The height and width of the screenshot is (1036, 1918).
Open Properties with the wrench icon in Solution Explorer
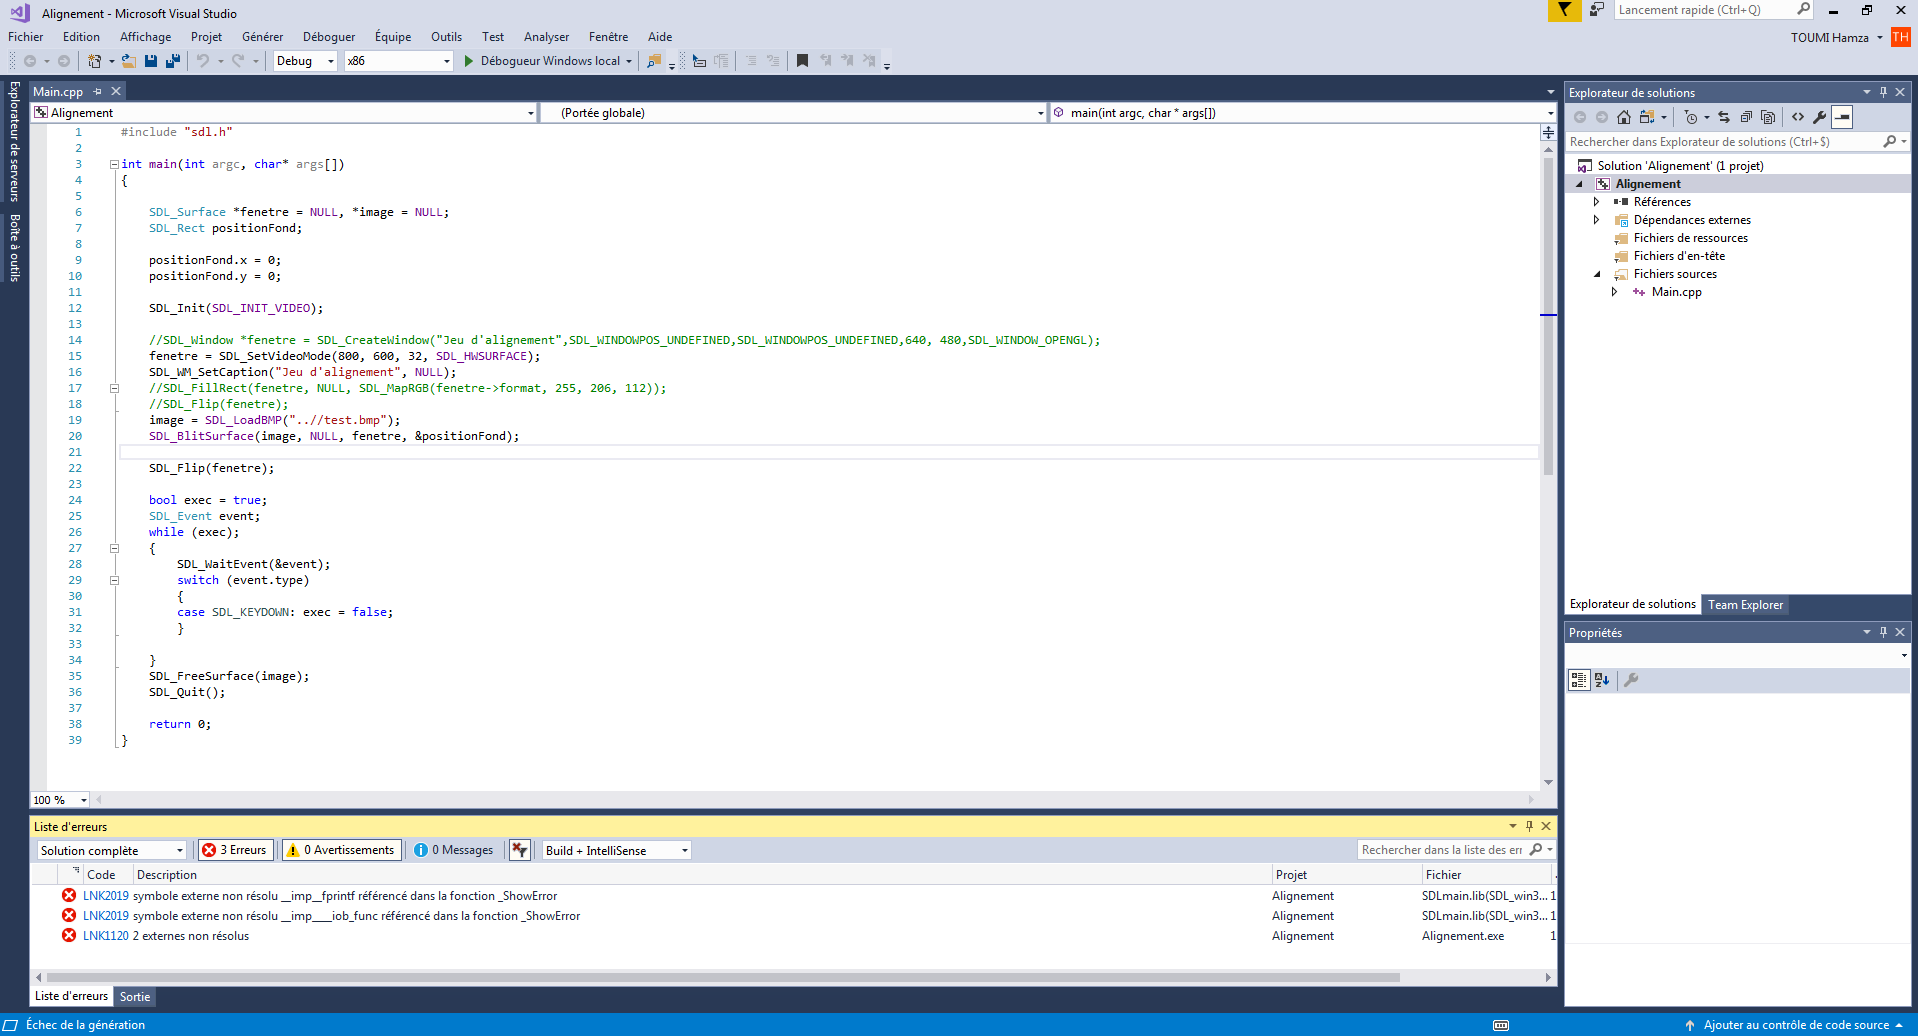(1820, 117)
